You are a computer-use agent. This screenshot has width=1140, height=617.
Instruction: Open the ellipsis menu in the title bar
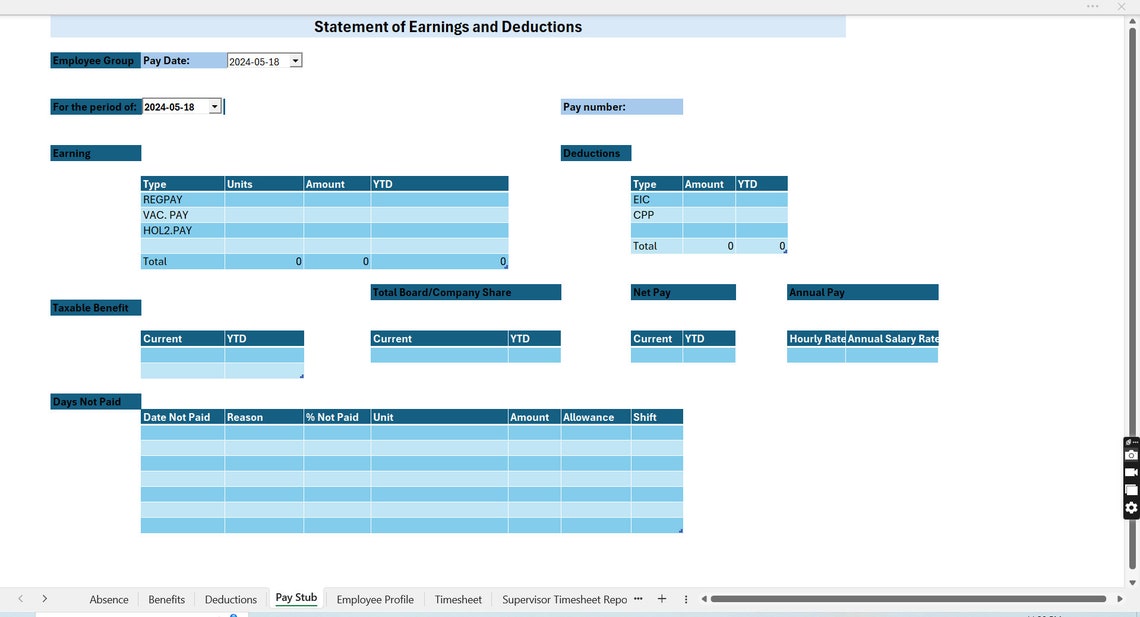tap(1092, 6)
